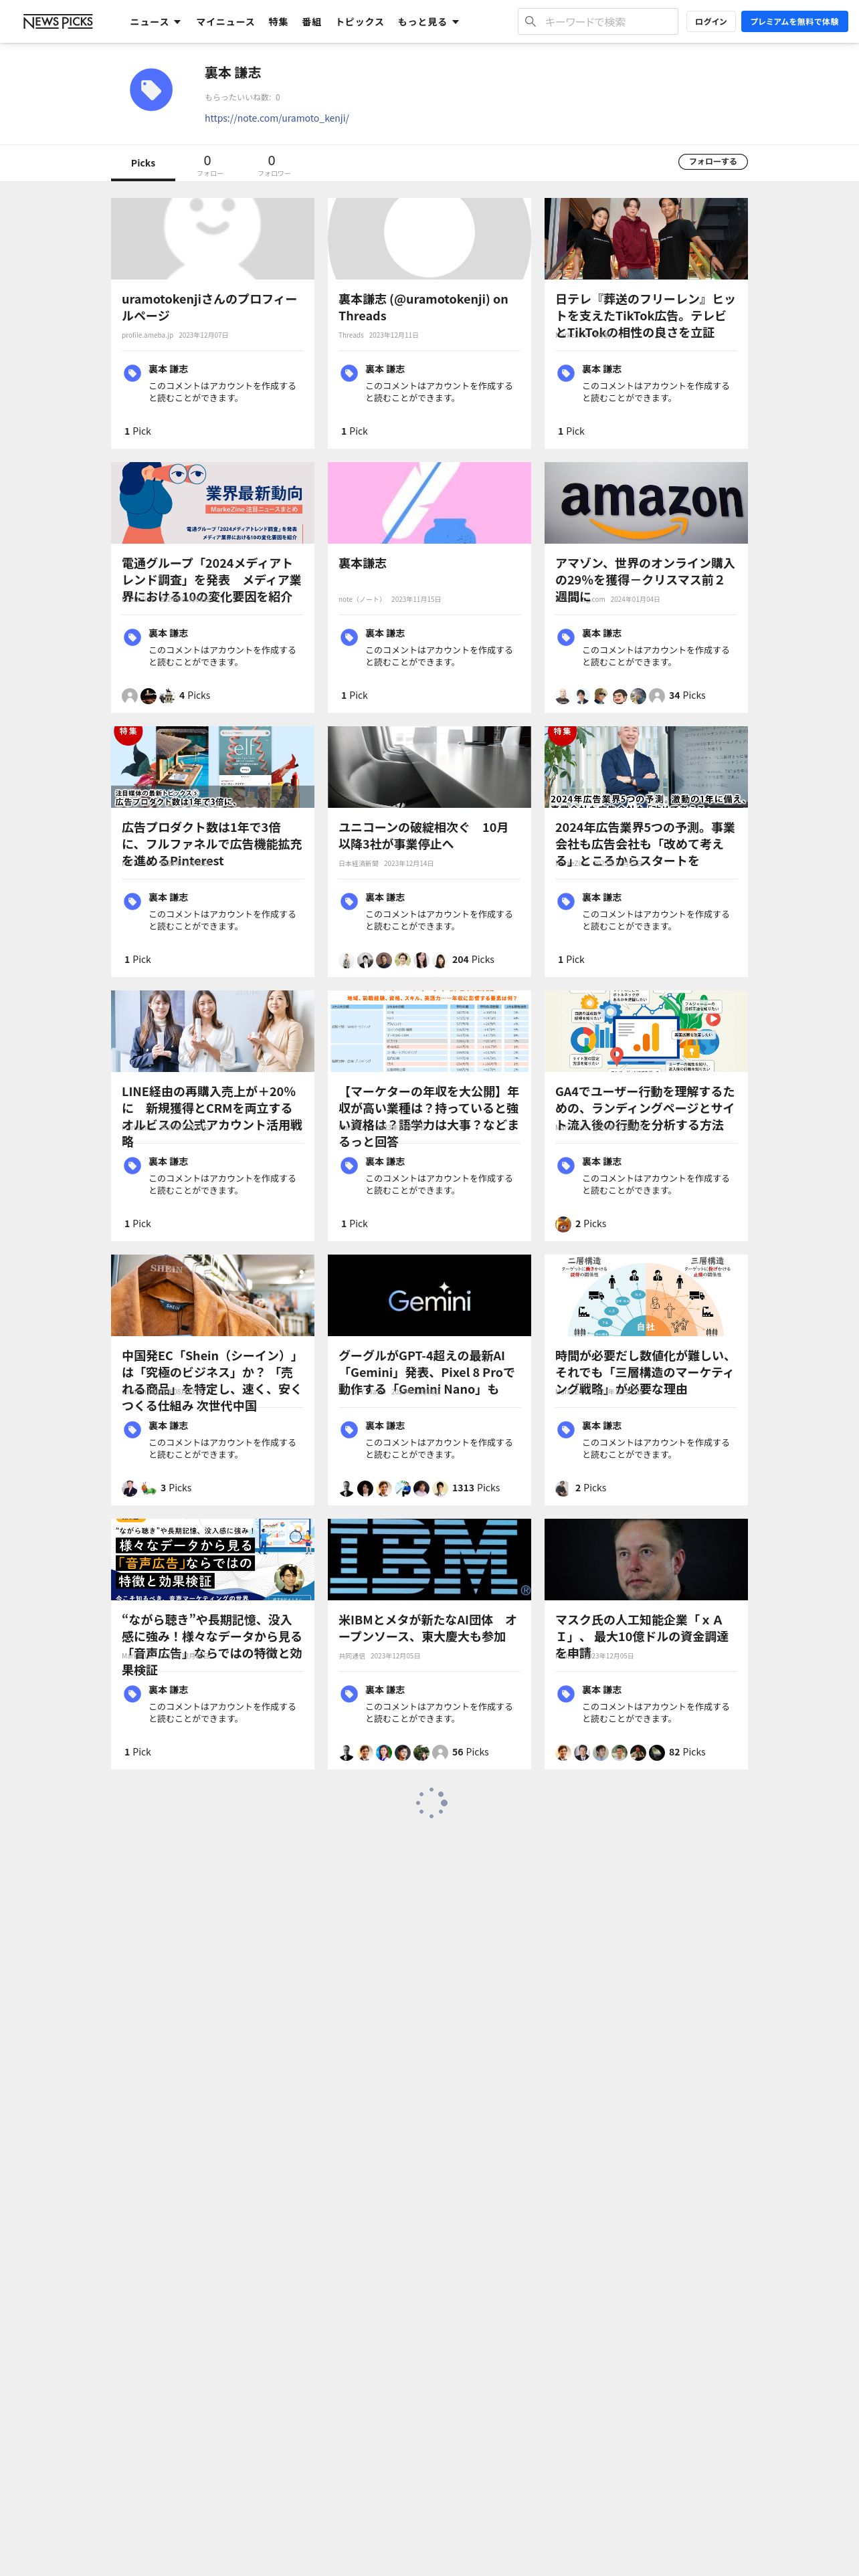Open the NewsPicks logo home link
This screenshot has width=859, height=2576.
(58, 21)
